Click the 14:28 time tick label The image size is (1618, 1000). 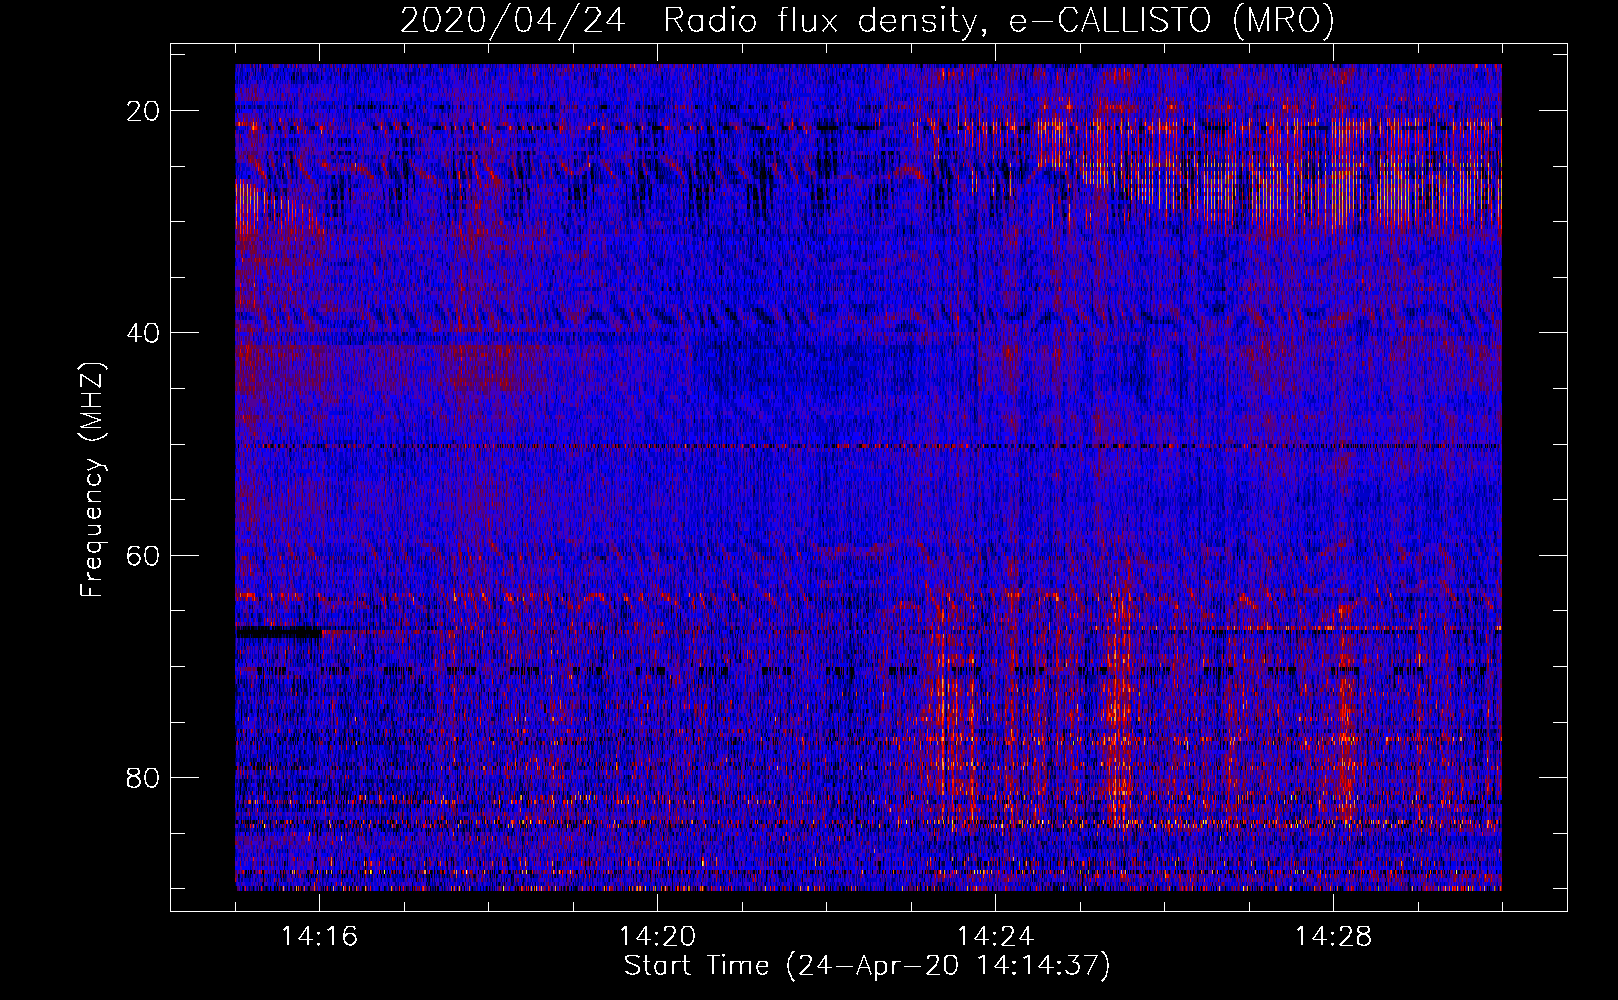(x=1334, y=937)
